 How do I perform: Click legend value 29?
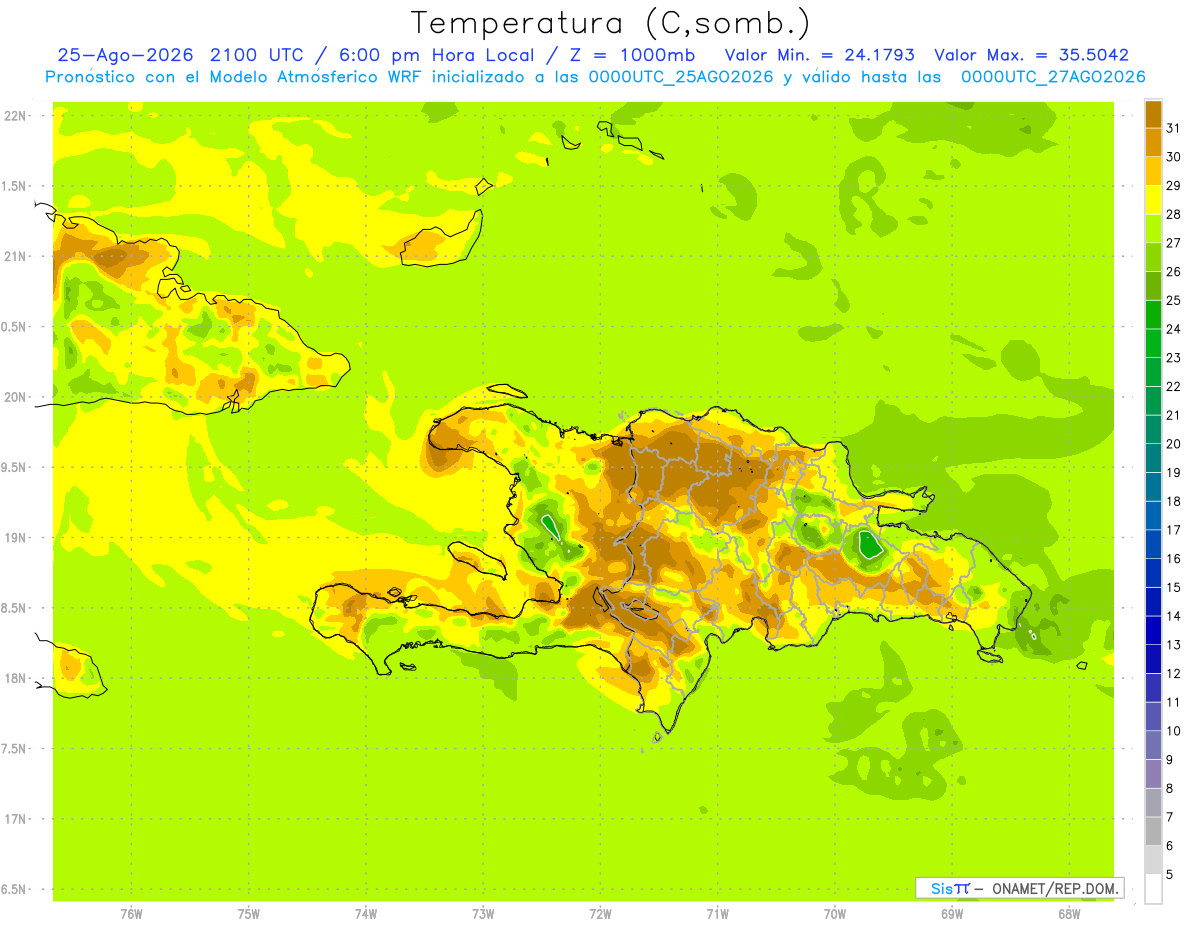click(x=1173, y=186)
